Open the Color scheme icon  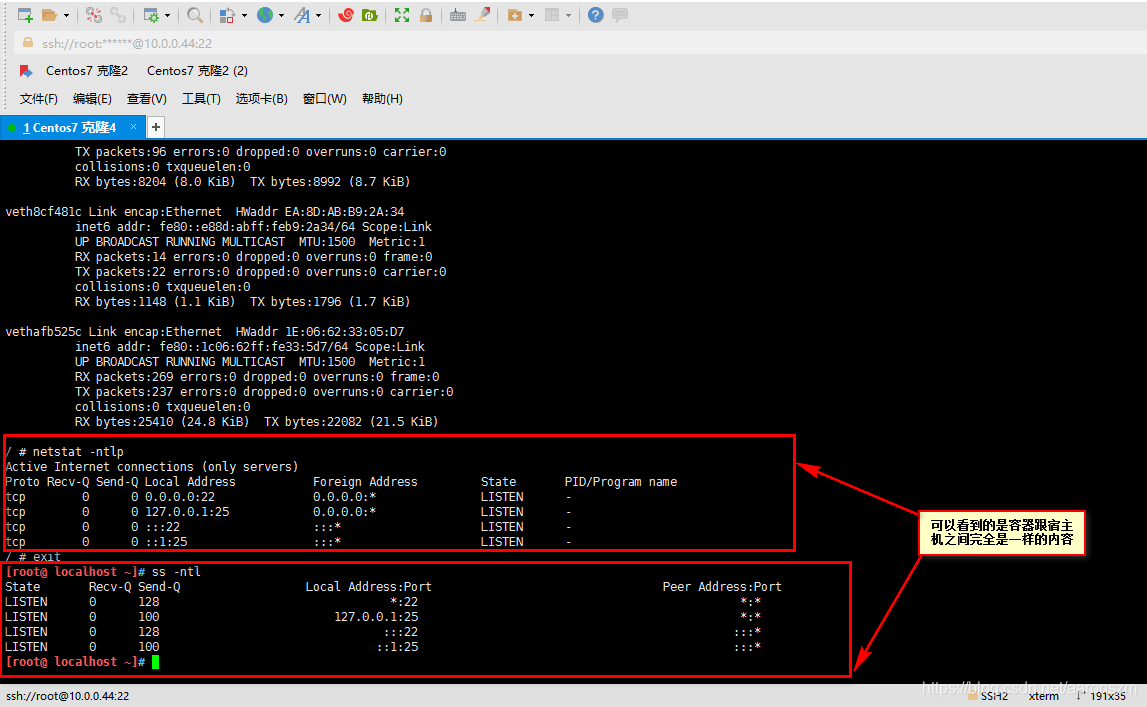click(227, 15)
